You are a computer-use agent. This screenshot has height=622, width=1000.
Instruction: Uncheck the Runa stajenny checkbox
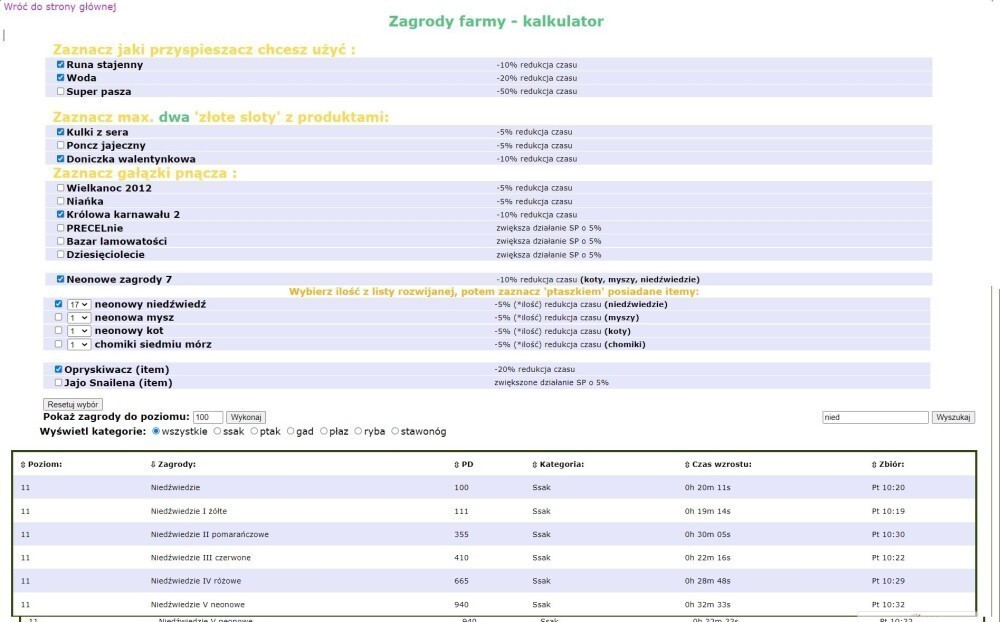click(x=61, y=64)
